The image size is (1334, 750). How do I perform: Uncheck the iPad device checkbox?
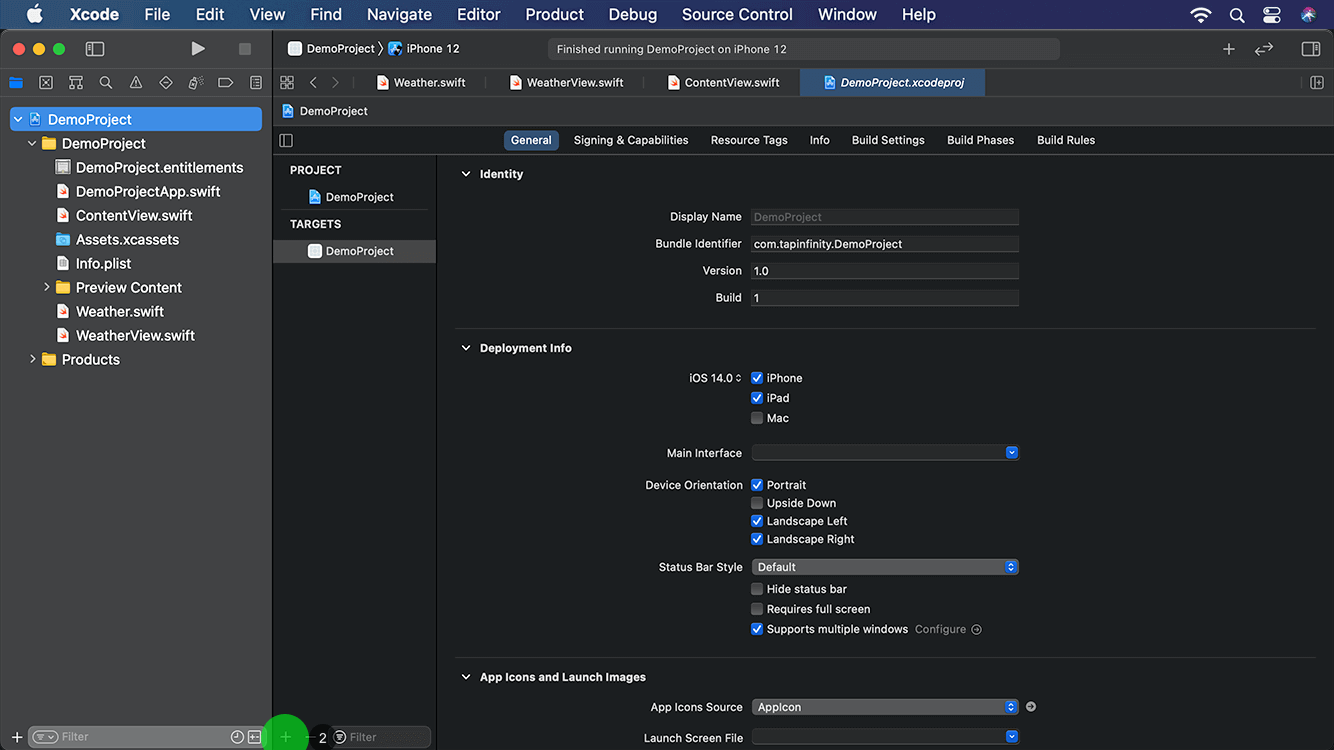757,398
